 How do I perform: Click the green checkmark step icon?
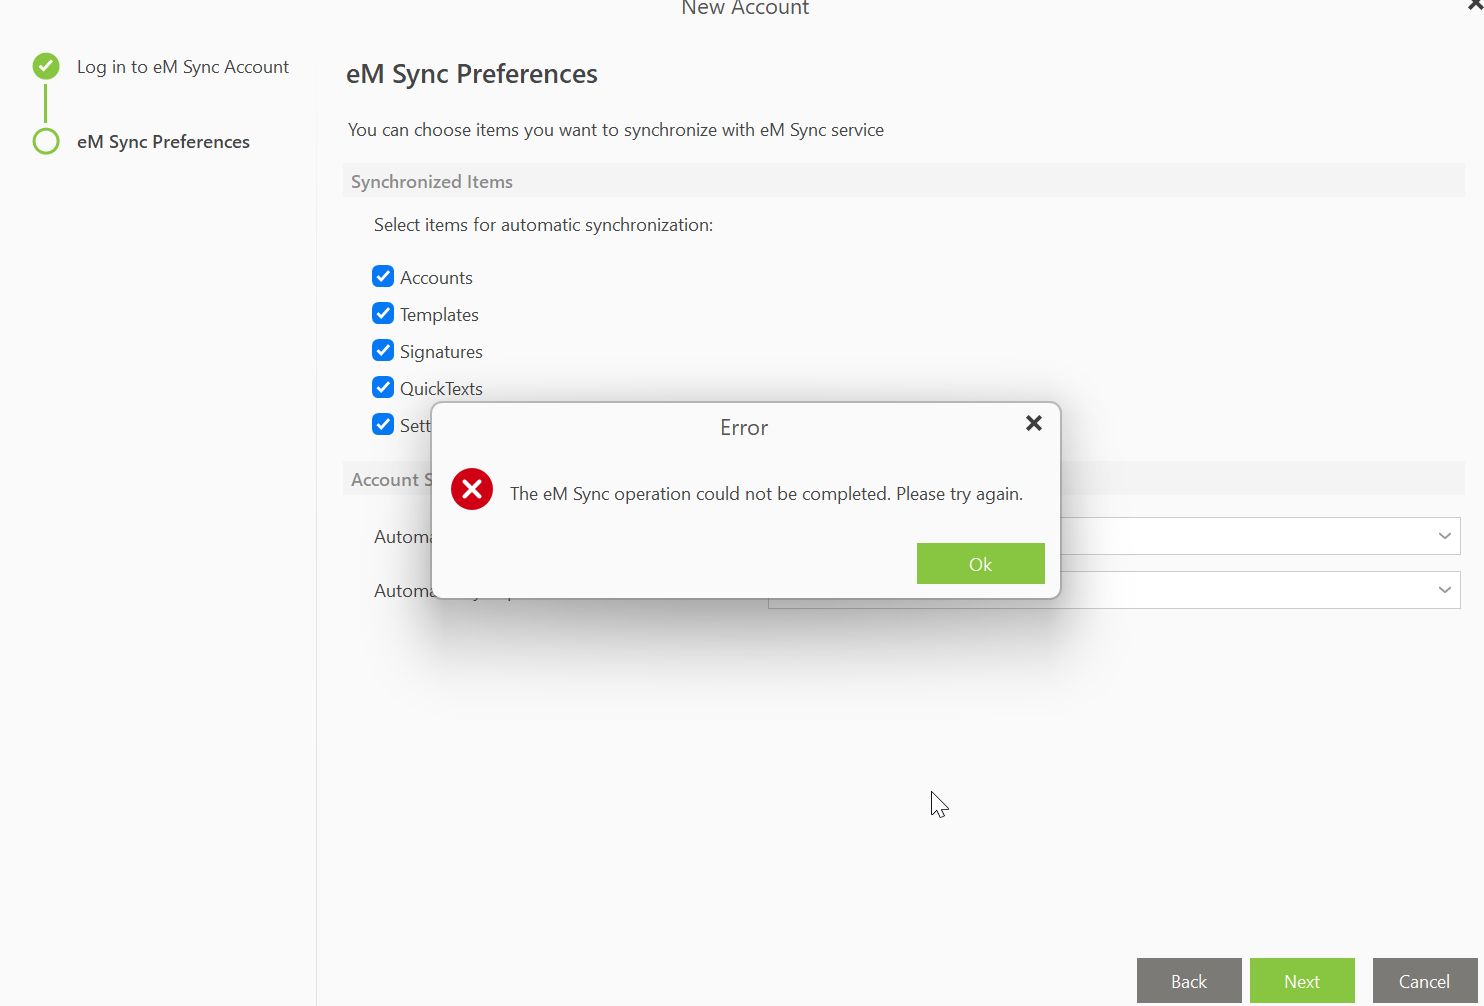[46, 66]
